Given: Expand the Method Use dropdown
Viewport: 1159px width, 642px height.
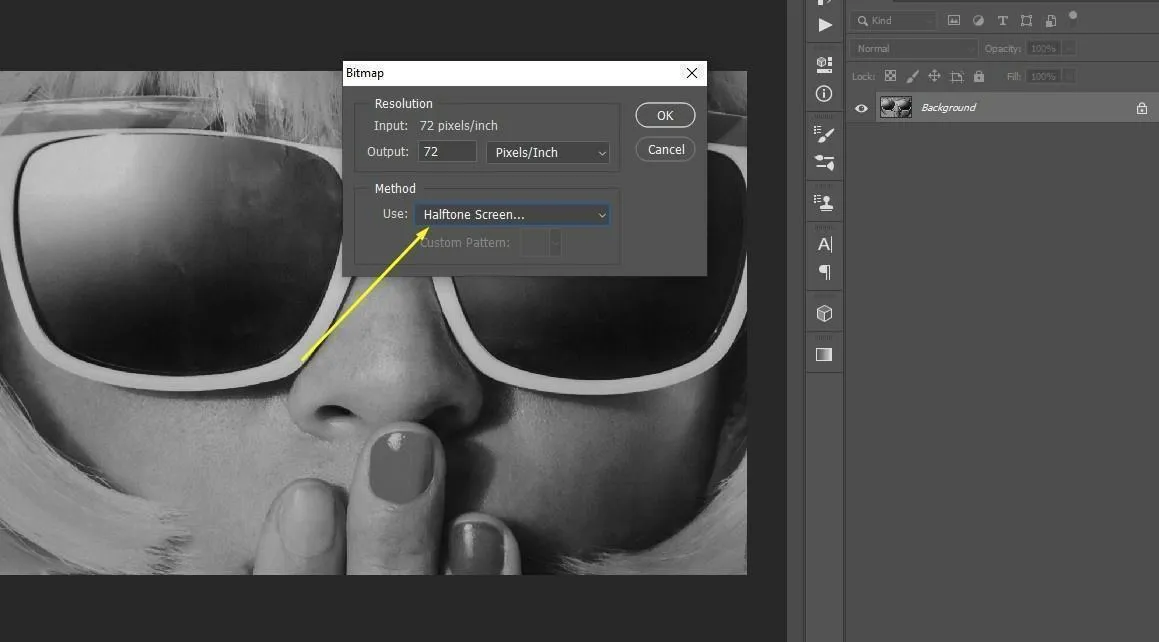Looking at the screenshot, I should [x=513, y=215].
